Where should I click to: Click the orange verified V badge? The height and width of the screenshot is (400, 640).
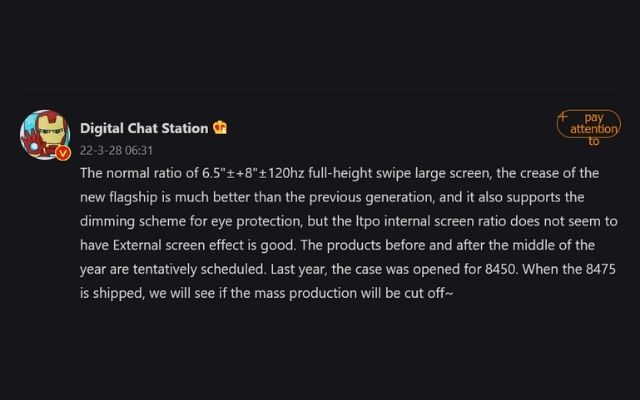pyautogui.click(x=63, y=153)
